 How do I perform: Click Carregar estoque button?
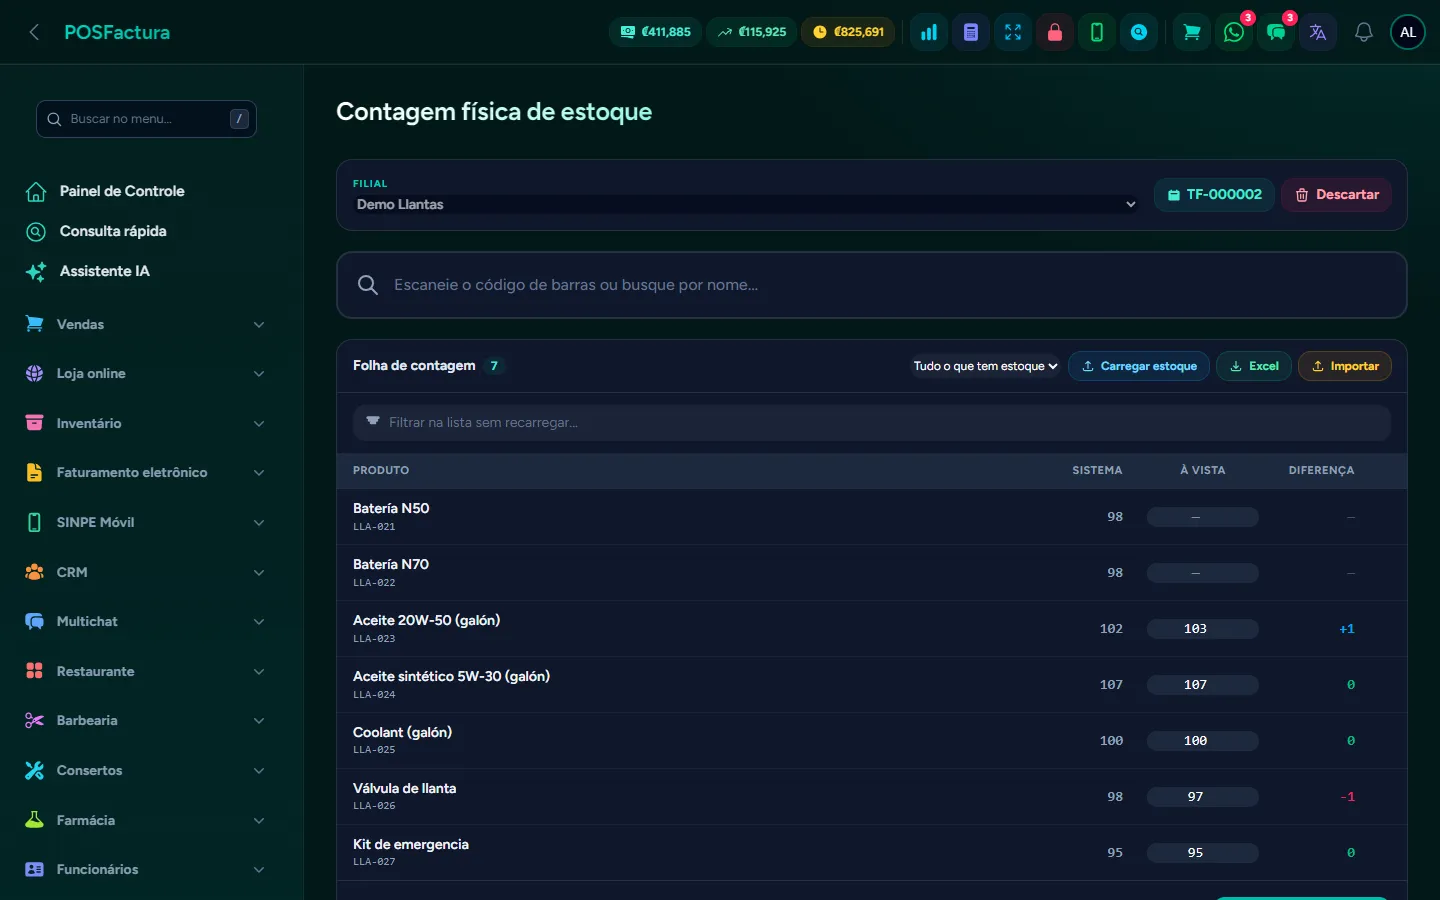1139,366
